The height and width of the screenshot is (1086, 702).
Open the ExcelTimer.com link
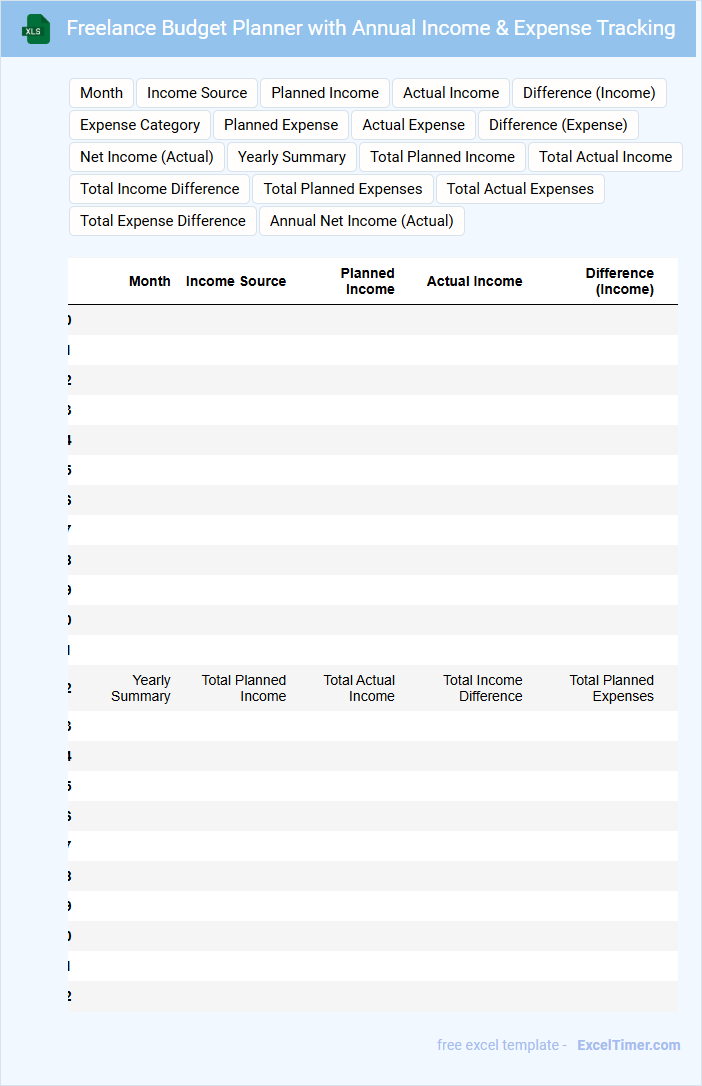(629, 1045)
